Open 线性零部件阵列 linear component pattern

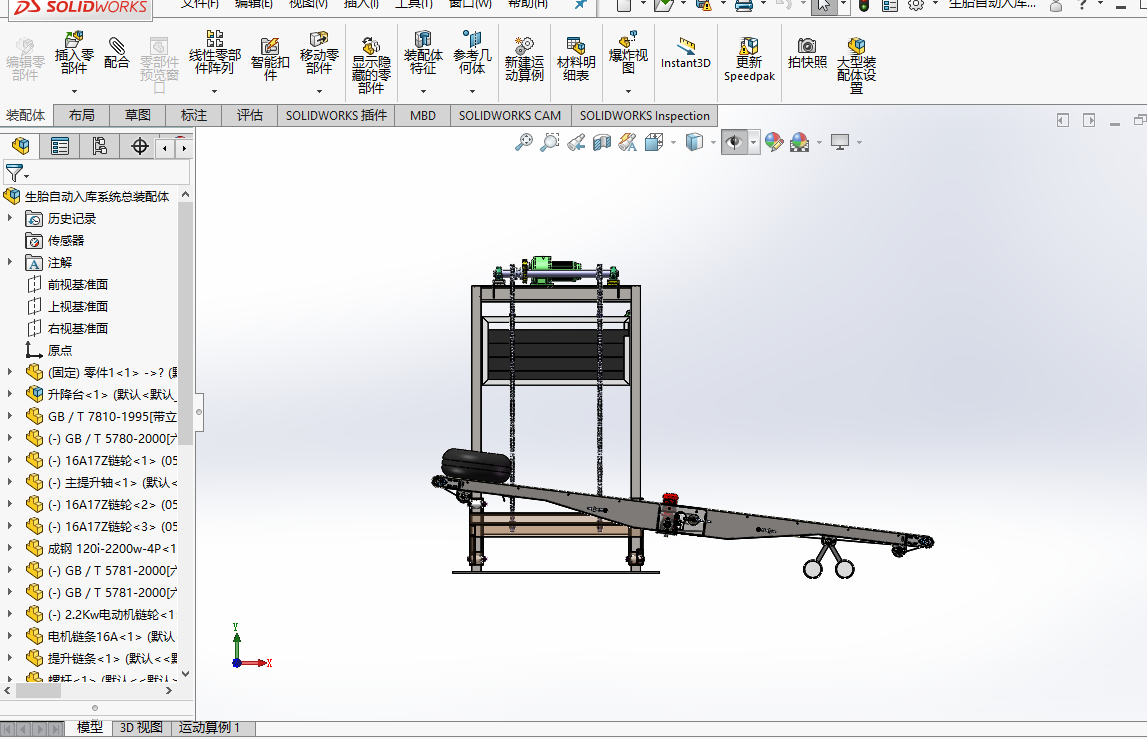click(214, 53)
